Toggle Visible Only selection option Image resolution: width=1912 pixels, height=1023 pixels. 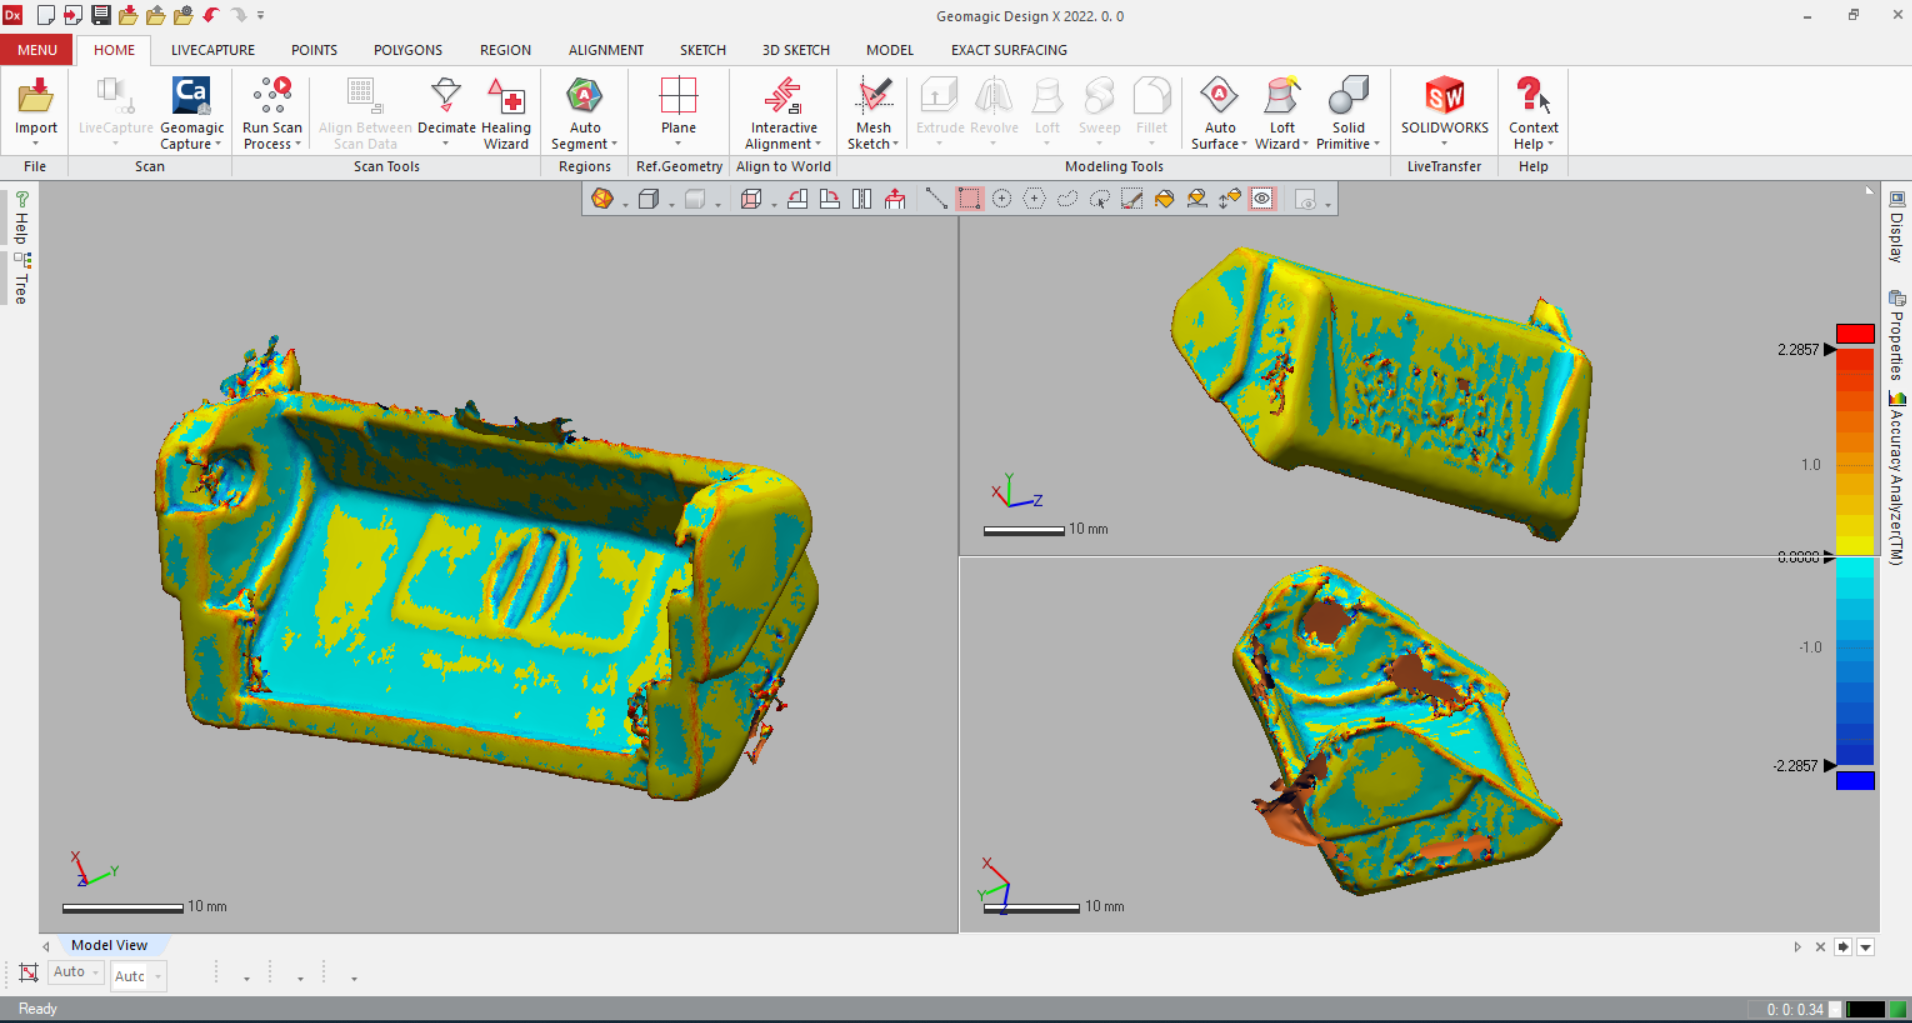pyautogui.click(x=1262, y=199)
